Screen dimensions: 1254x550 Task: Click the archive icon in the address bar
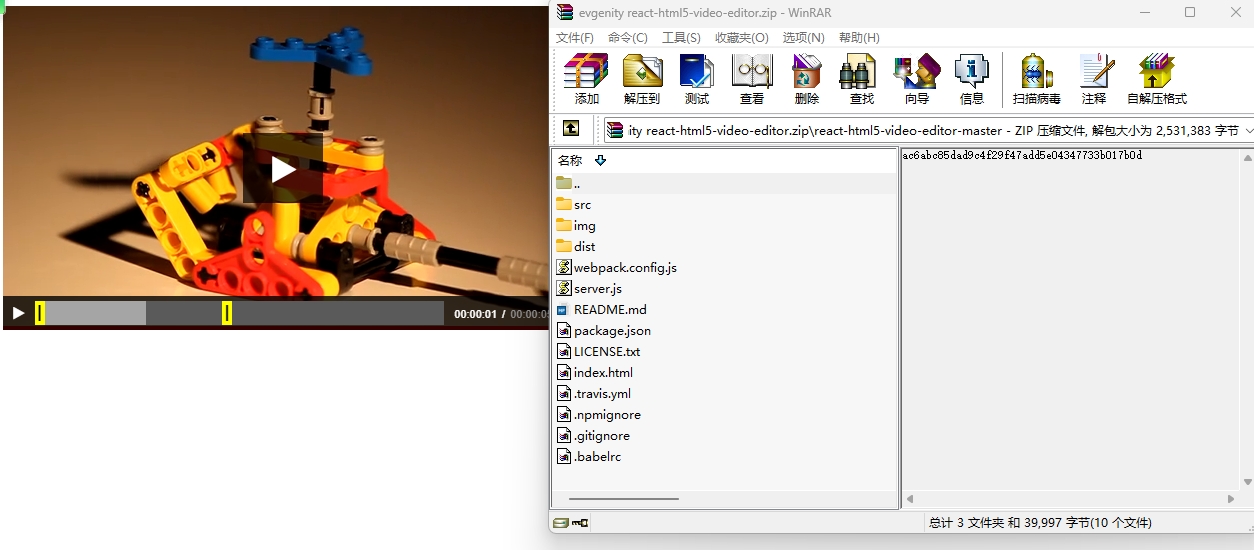[x=616, y=130]
